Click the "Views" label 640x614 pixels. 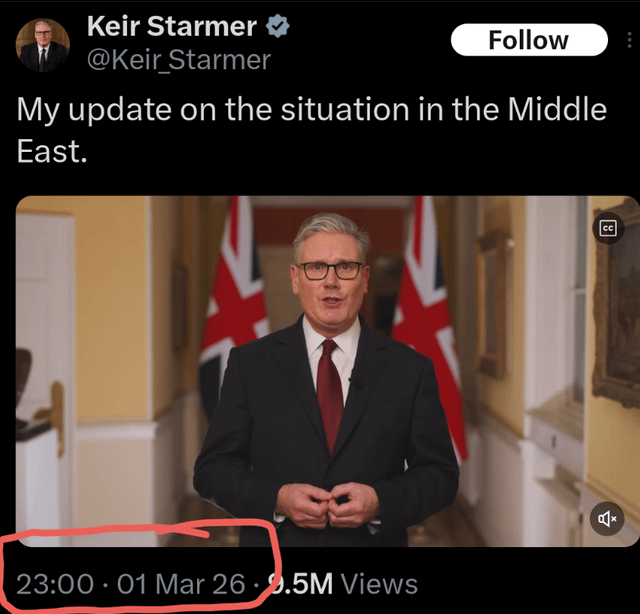click(x=379, y=584)
